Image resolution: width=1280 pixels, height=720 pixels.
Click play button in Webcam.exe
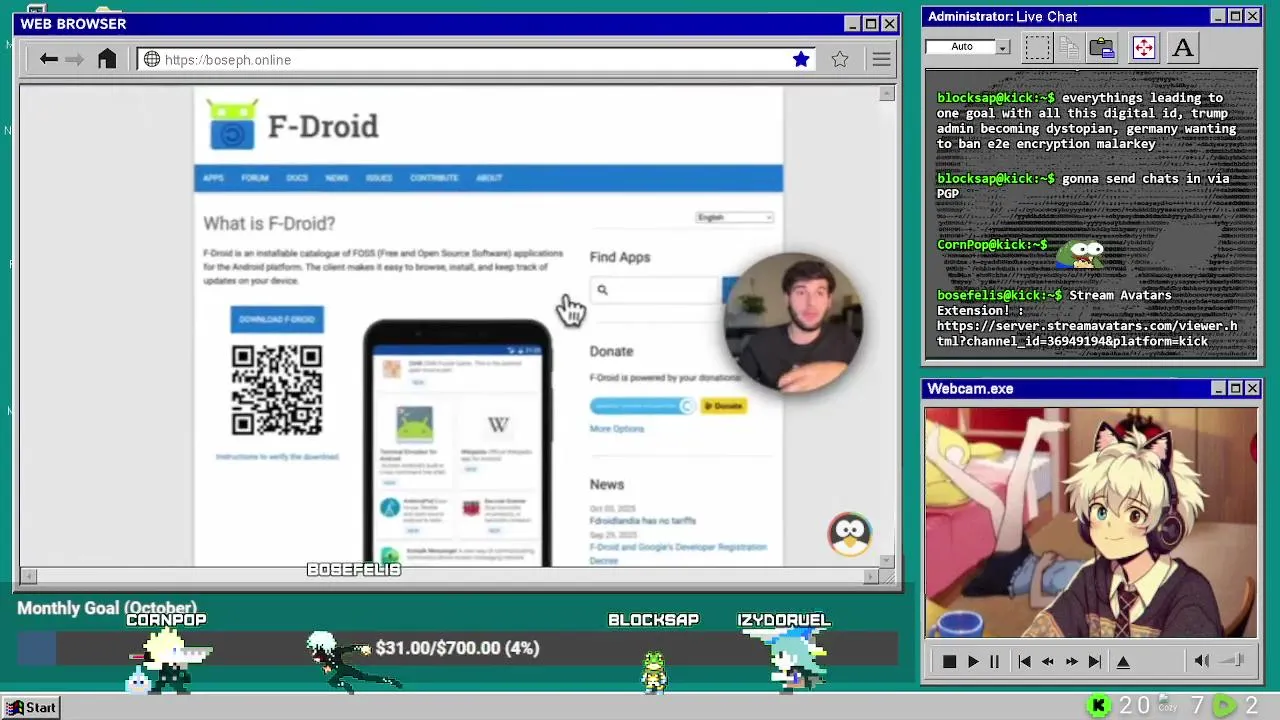pos(973,661)
